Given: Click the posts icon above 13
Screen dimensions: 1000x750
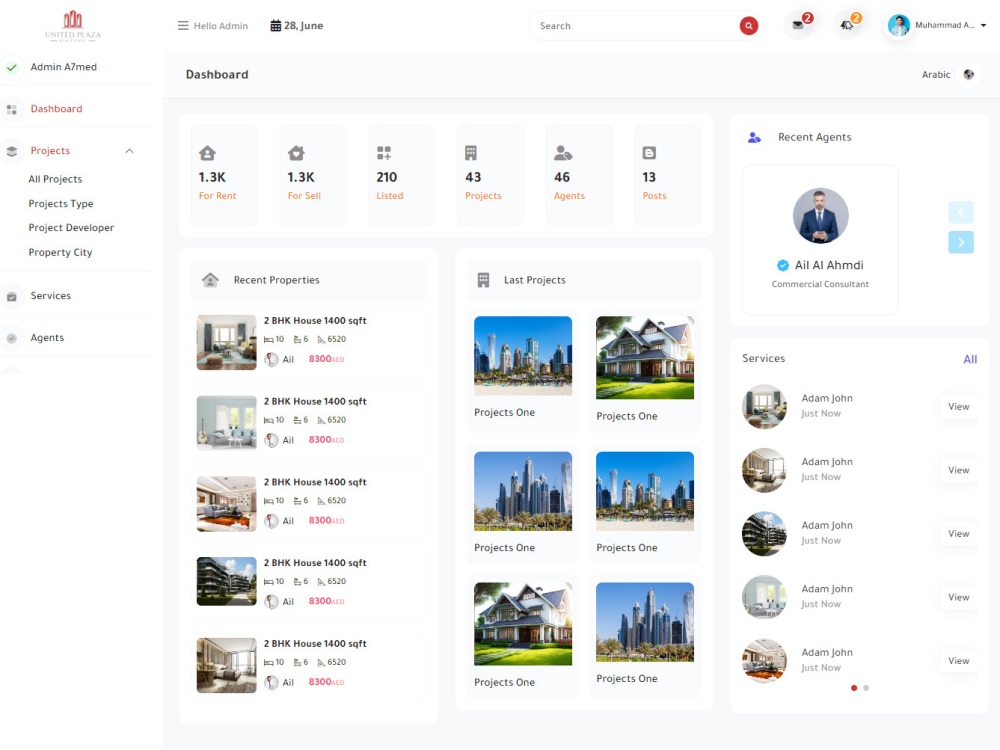Looking at the screenshot, I should (x=649, y=153).
